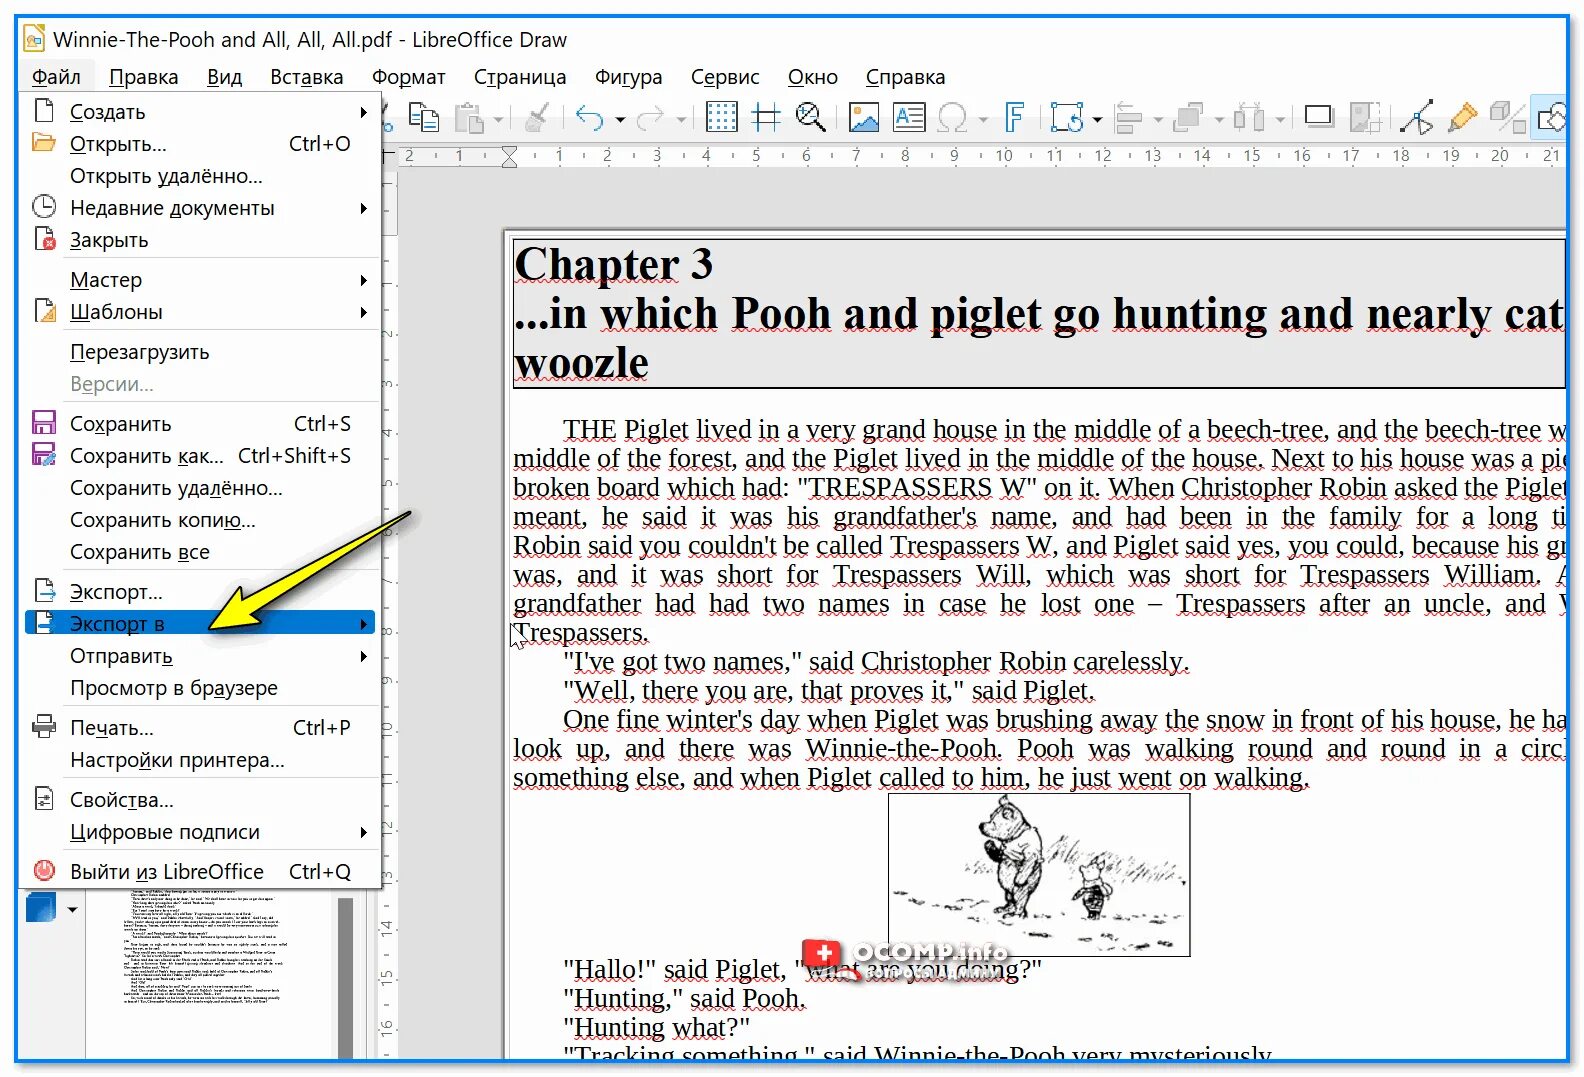The width and height of the screenshot is (1584, 1077).
Task: Open the Вставка menu
Action: click(x=306, y=77)
